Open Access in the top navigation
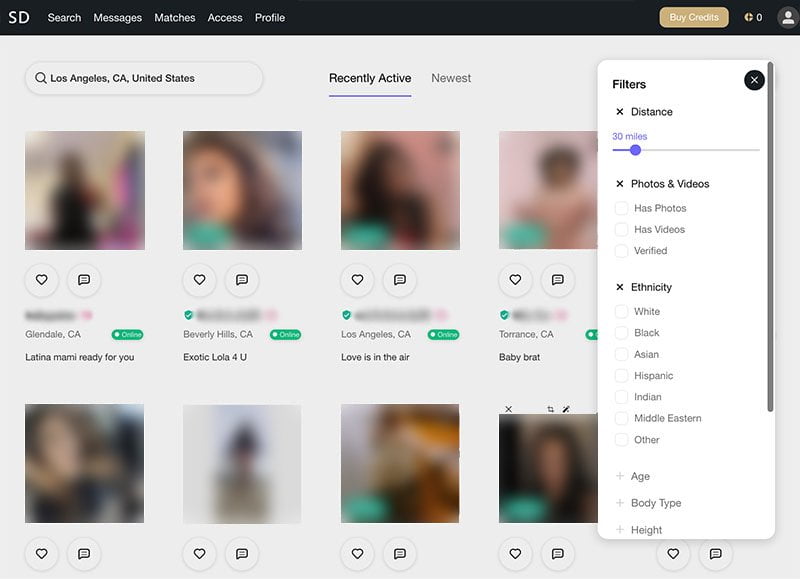800x579 pixels. coord(225,17)
